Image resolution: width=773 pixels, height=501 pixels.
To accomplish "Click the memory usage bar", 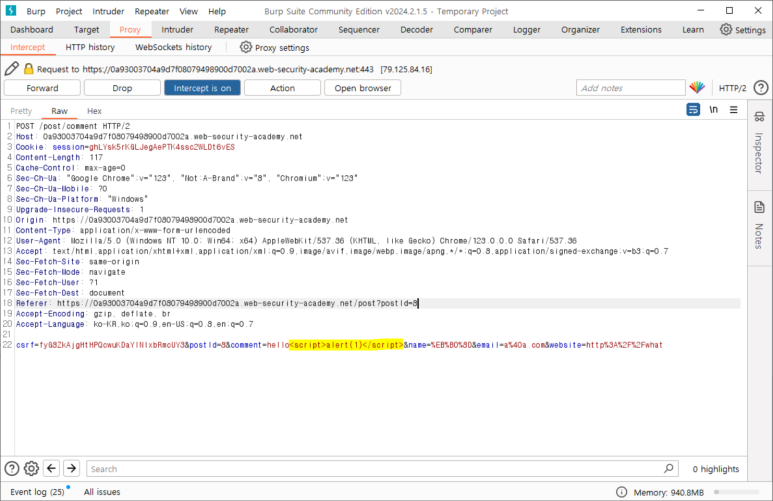I will coord(737,492).
